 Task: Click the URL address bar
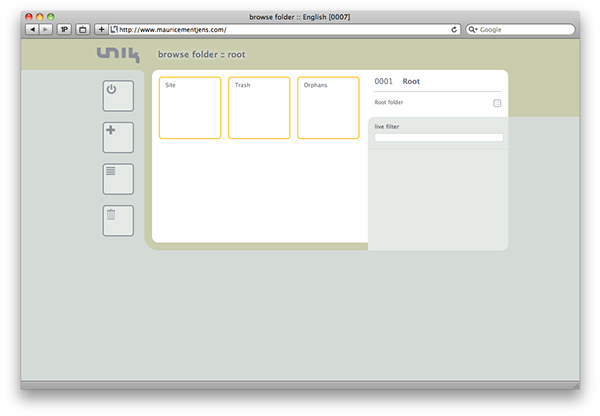point(284,29)
